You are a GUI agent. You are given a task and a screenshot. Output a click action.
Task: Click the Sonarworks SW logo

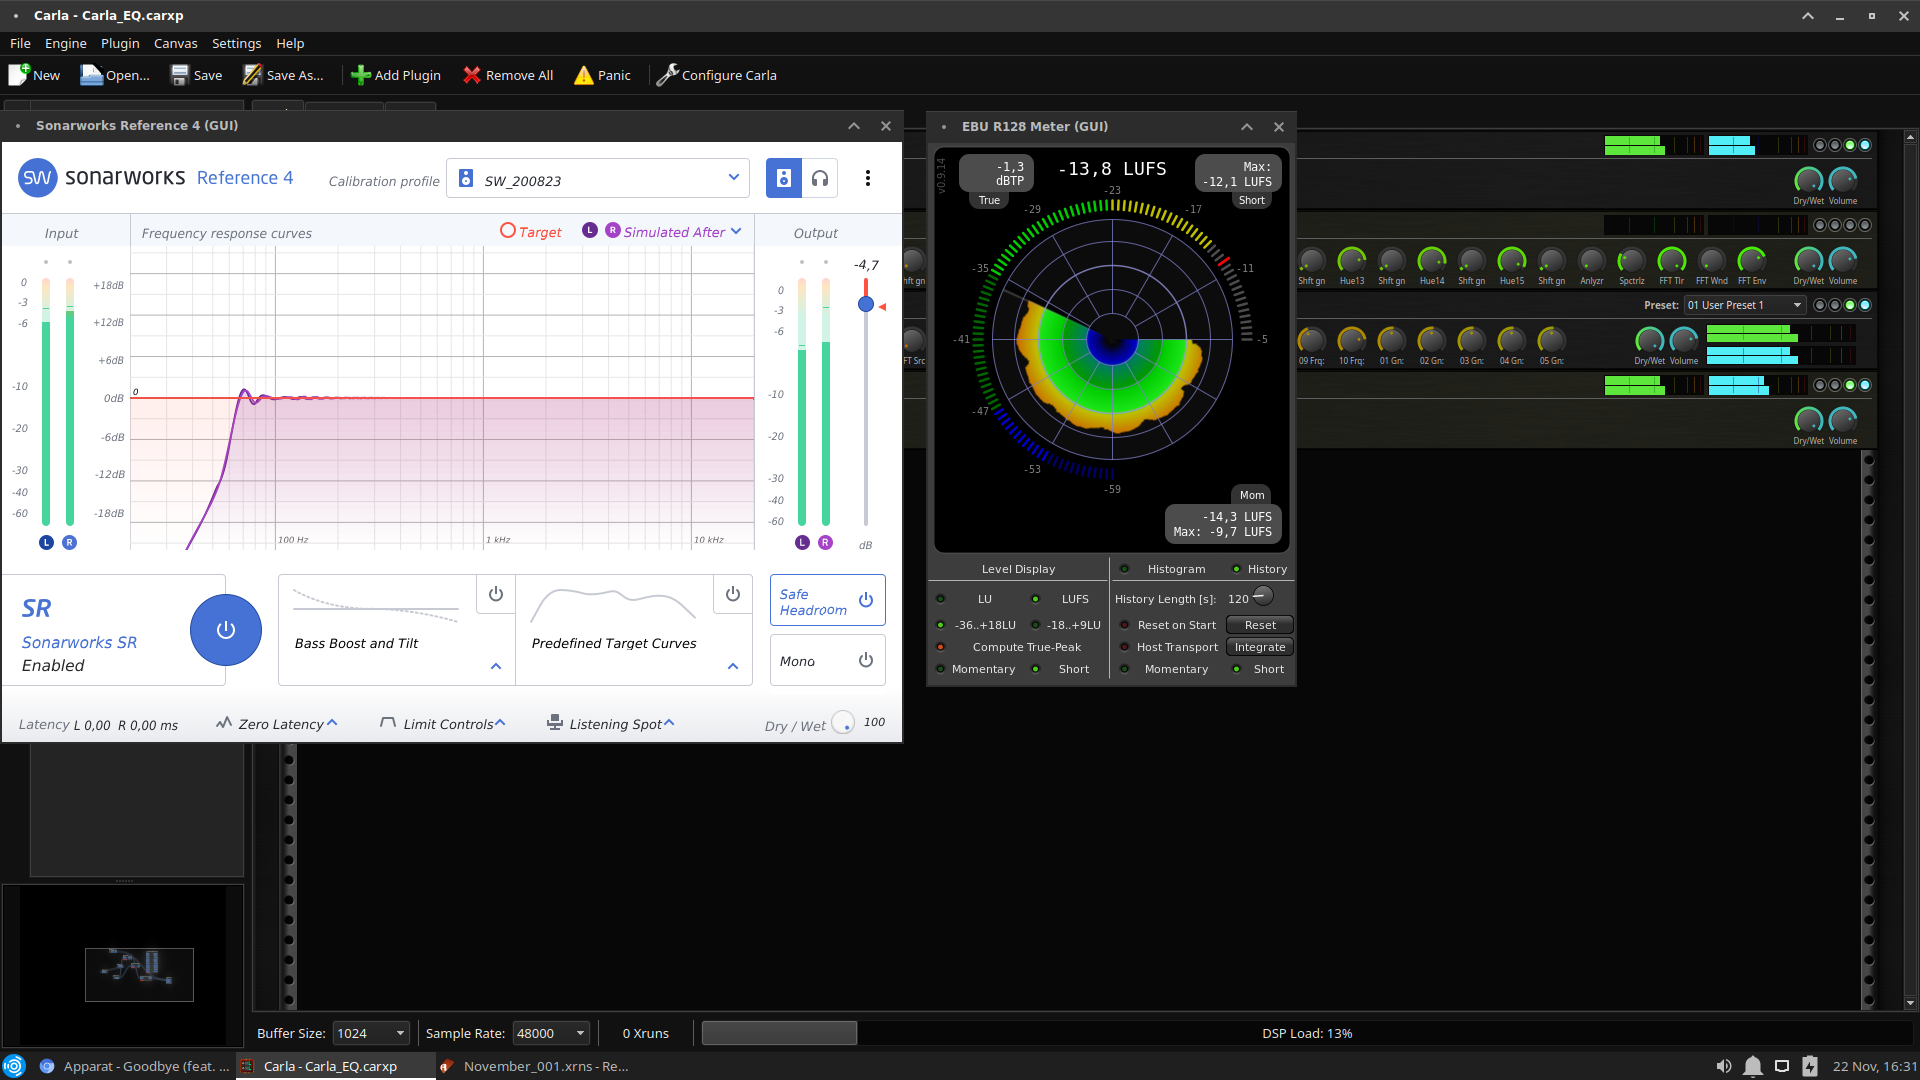[x=37, y=178]
